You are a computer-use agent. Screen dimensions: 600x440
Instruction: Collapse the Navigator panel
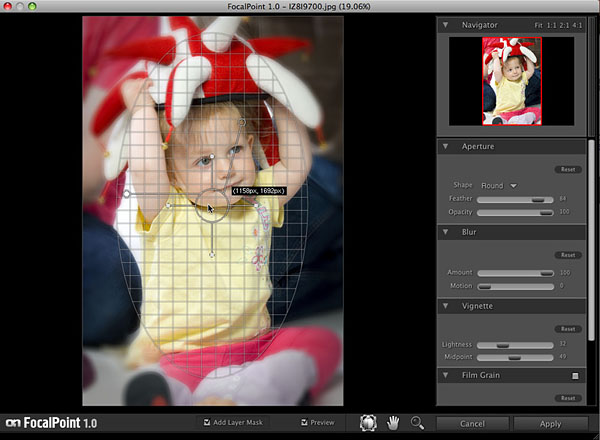[445, 24]
